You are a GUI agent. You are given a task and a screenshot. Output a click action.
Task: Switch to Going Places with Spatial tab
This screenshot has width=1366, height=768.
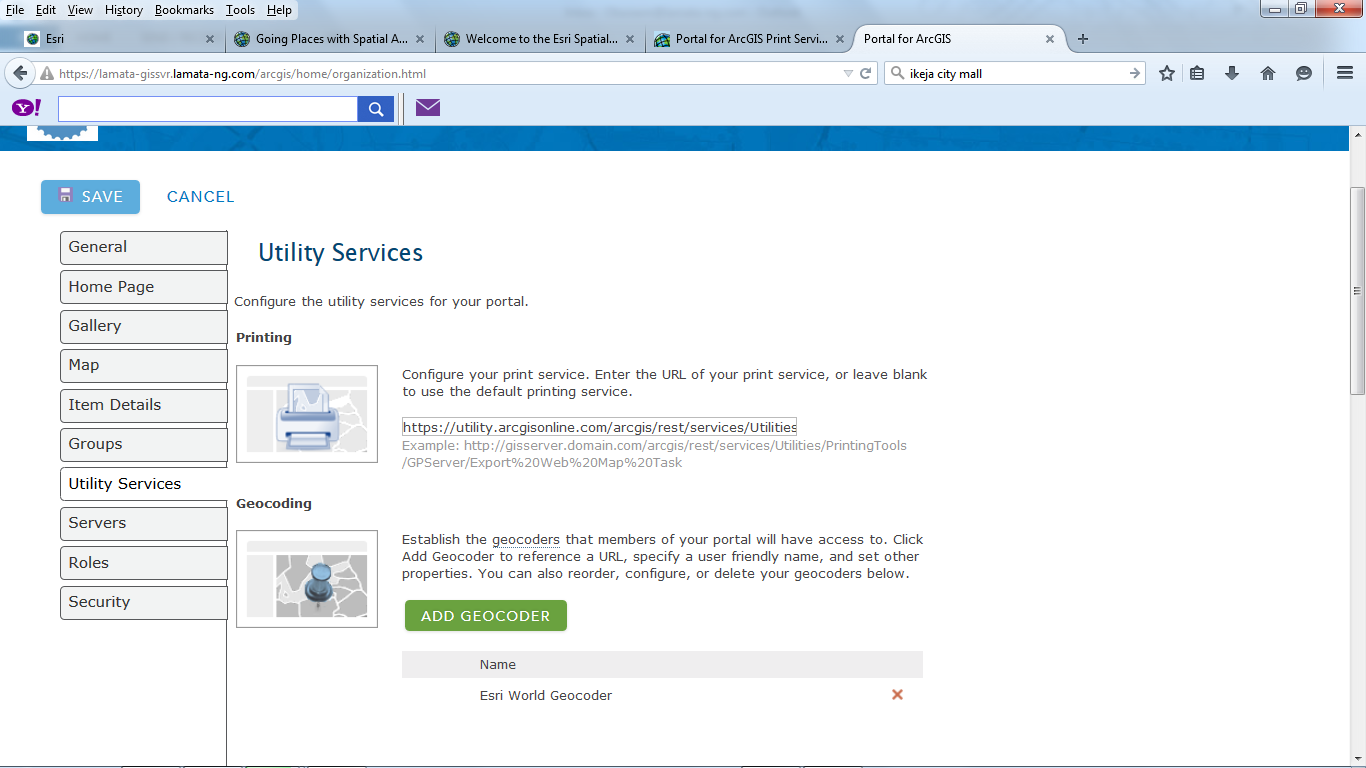(x=330, y=39)
